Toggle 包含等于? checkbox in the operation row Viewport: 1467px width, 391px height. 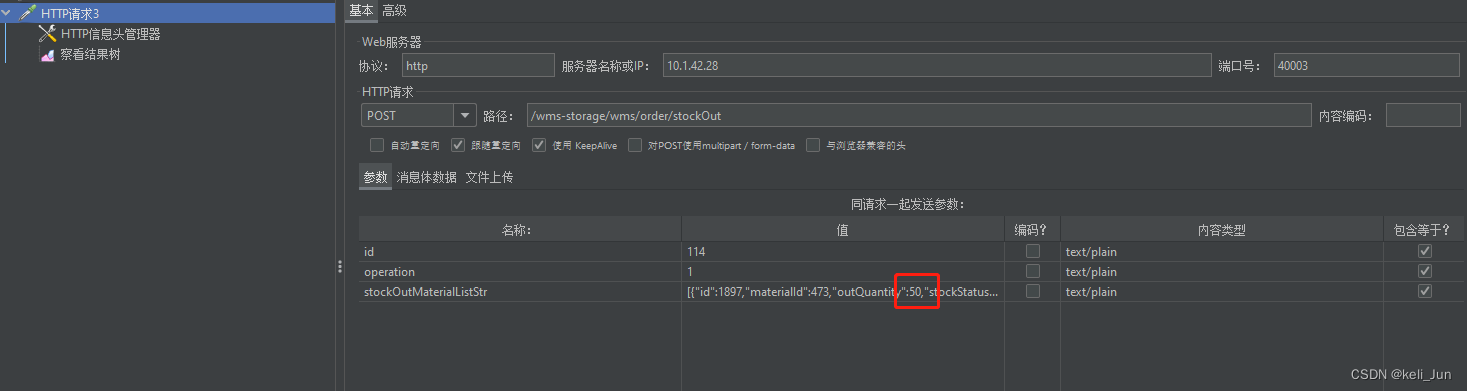[x=1425, y=271]
